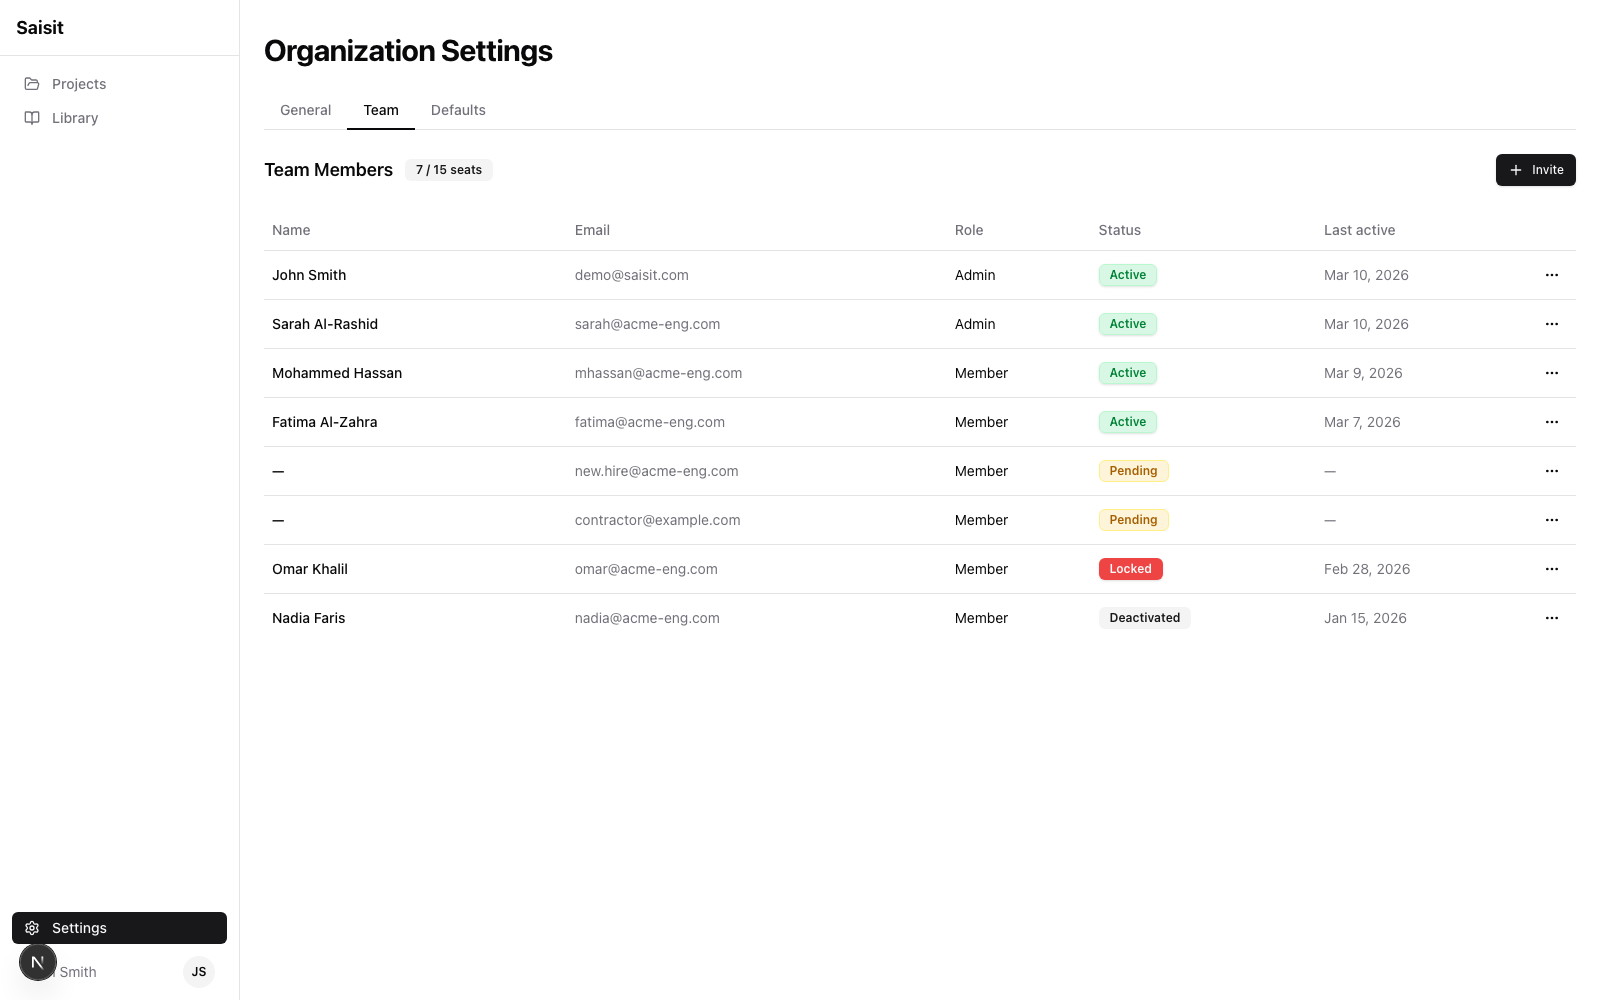Switch to the General tab
The image size is (1600, 1000).
click(305, 110)
